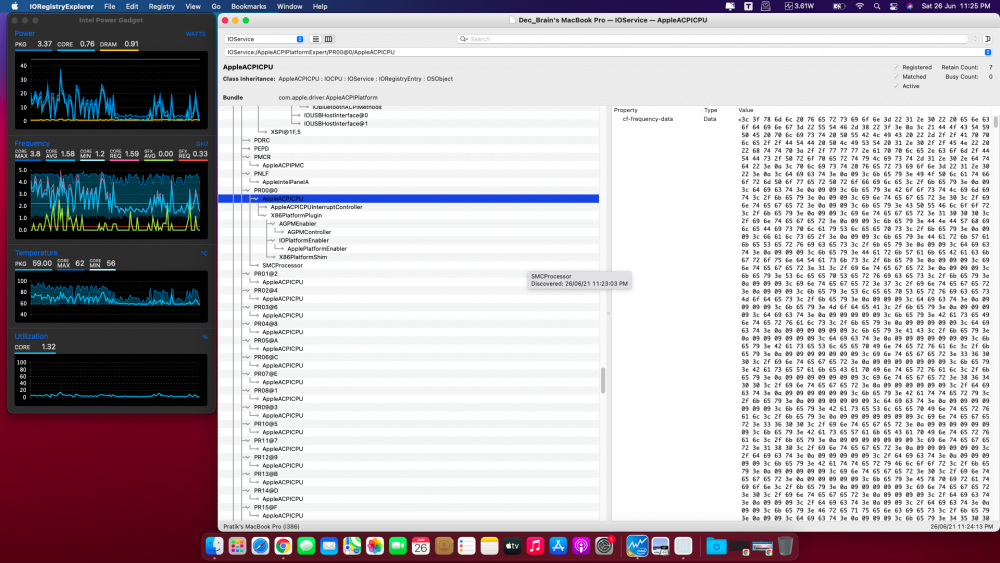Focus the Search input field
1000x563 pixels.
tap(713, 39)
